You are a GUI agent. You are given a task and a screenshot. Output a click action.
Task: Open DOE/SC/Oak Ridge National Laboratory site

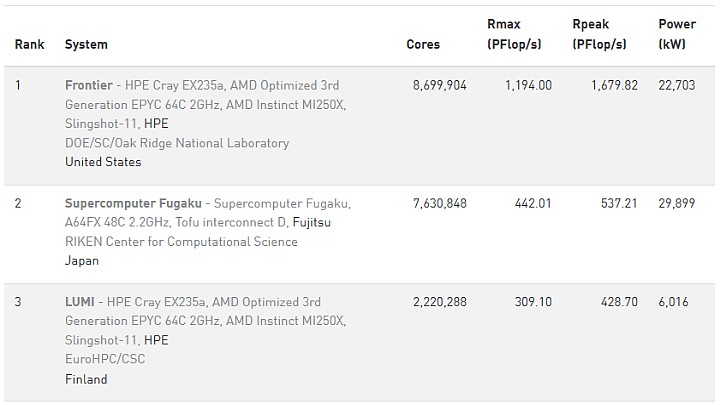point(176,143)
